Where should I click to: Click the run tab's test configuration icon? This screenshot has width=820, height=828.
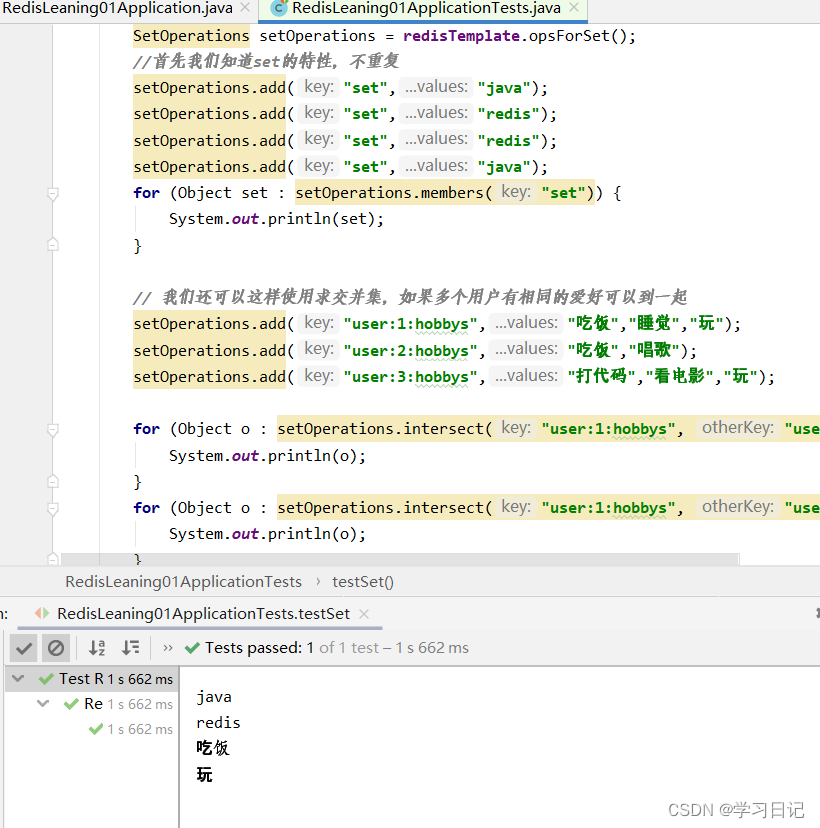(41, 613)
